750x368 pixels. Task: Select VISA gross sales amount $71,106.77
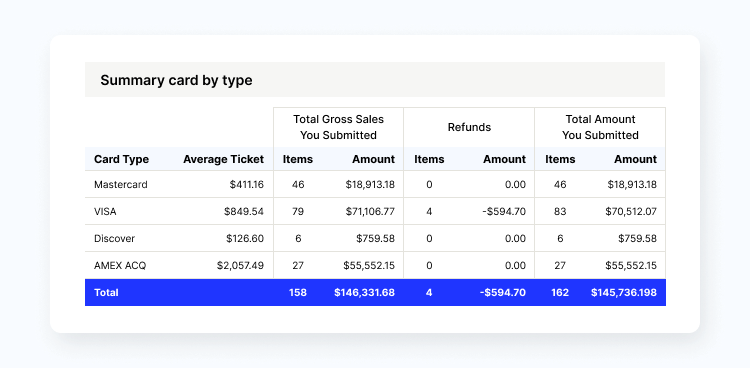pos(370,211)
